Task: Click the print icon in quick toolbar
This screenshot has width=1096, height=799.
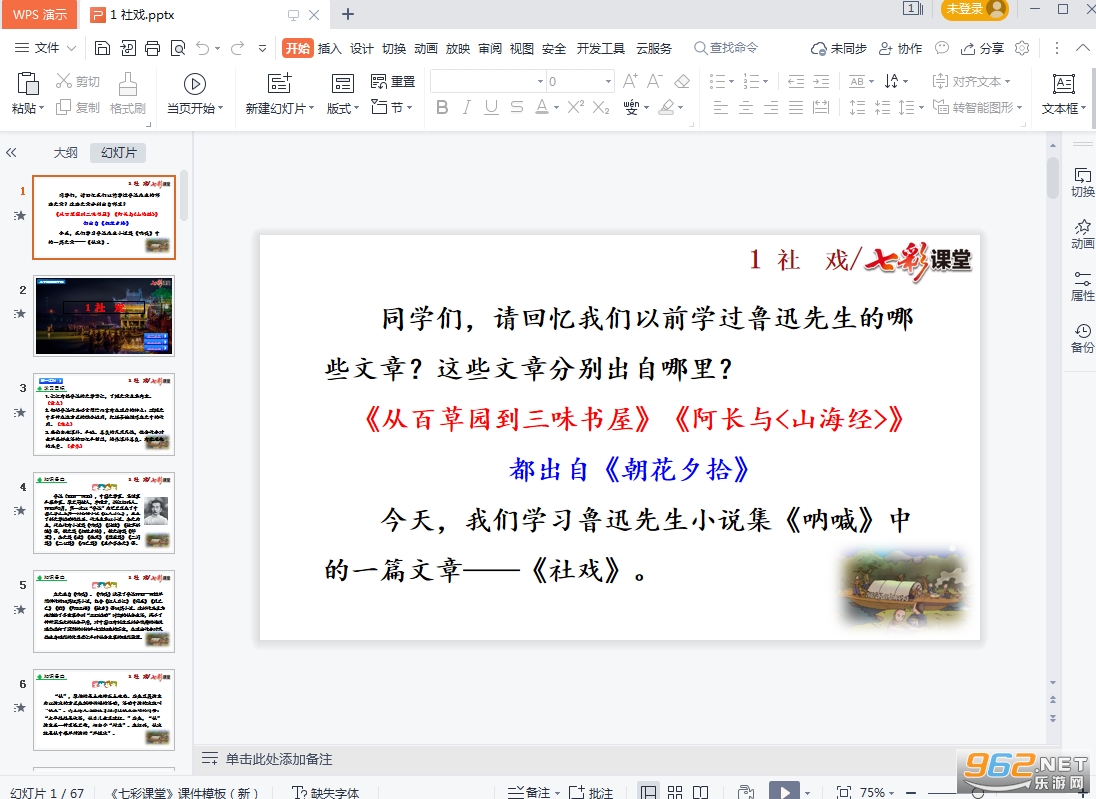Action: [152, 48]
